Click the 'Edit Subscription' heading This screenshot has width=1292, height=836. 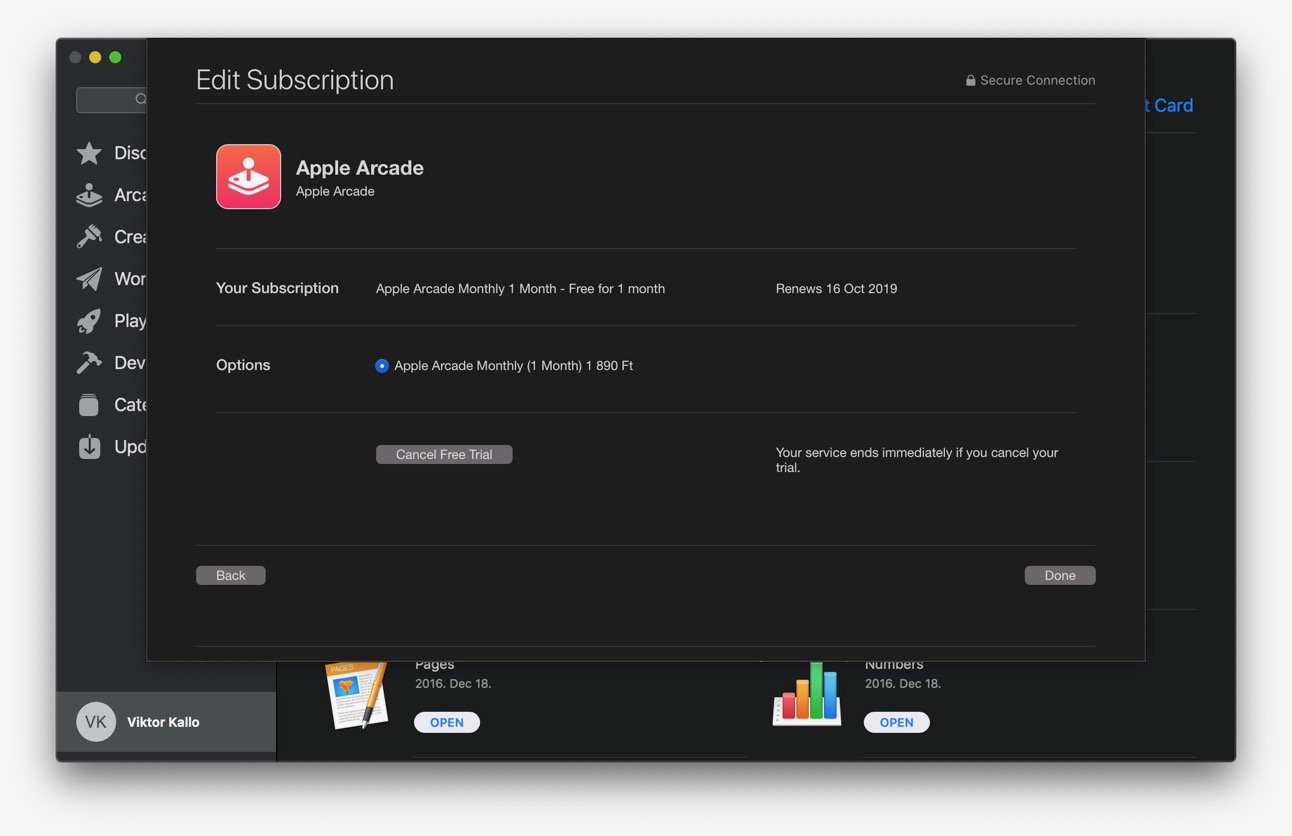pos(295,80)
